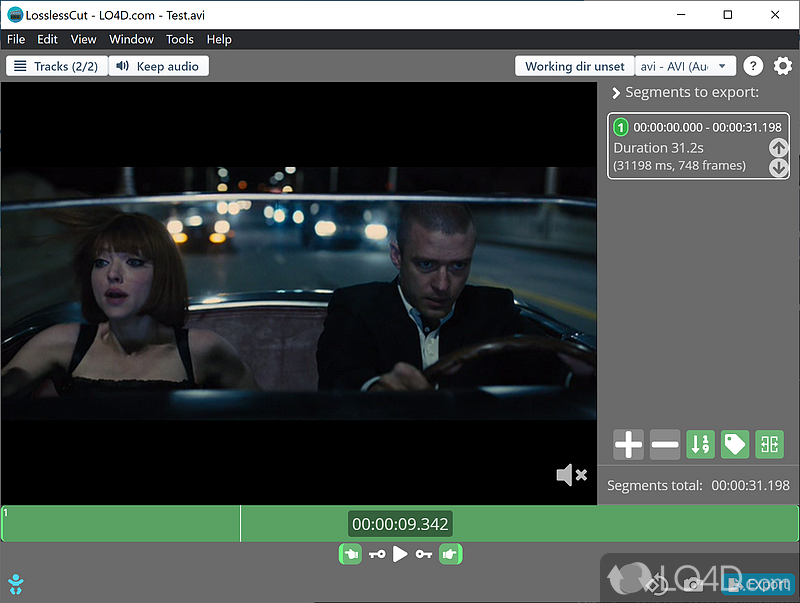Click the Working dir unset button

[574, 66]
